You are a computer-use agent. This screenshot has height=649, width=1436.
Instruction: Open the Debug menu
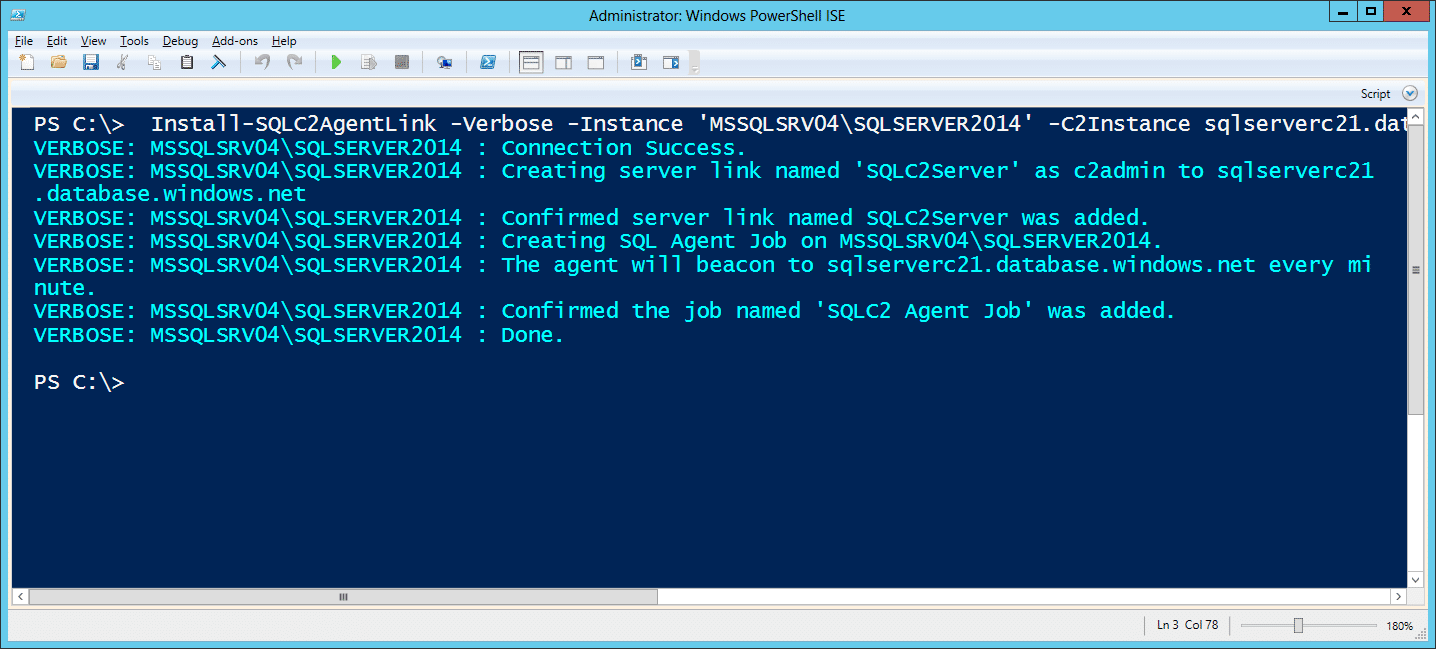pyautogui.click(x=180, y=41)
